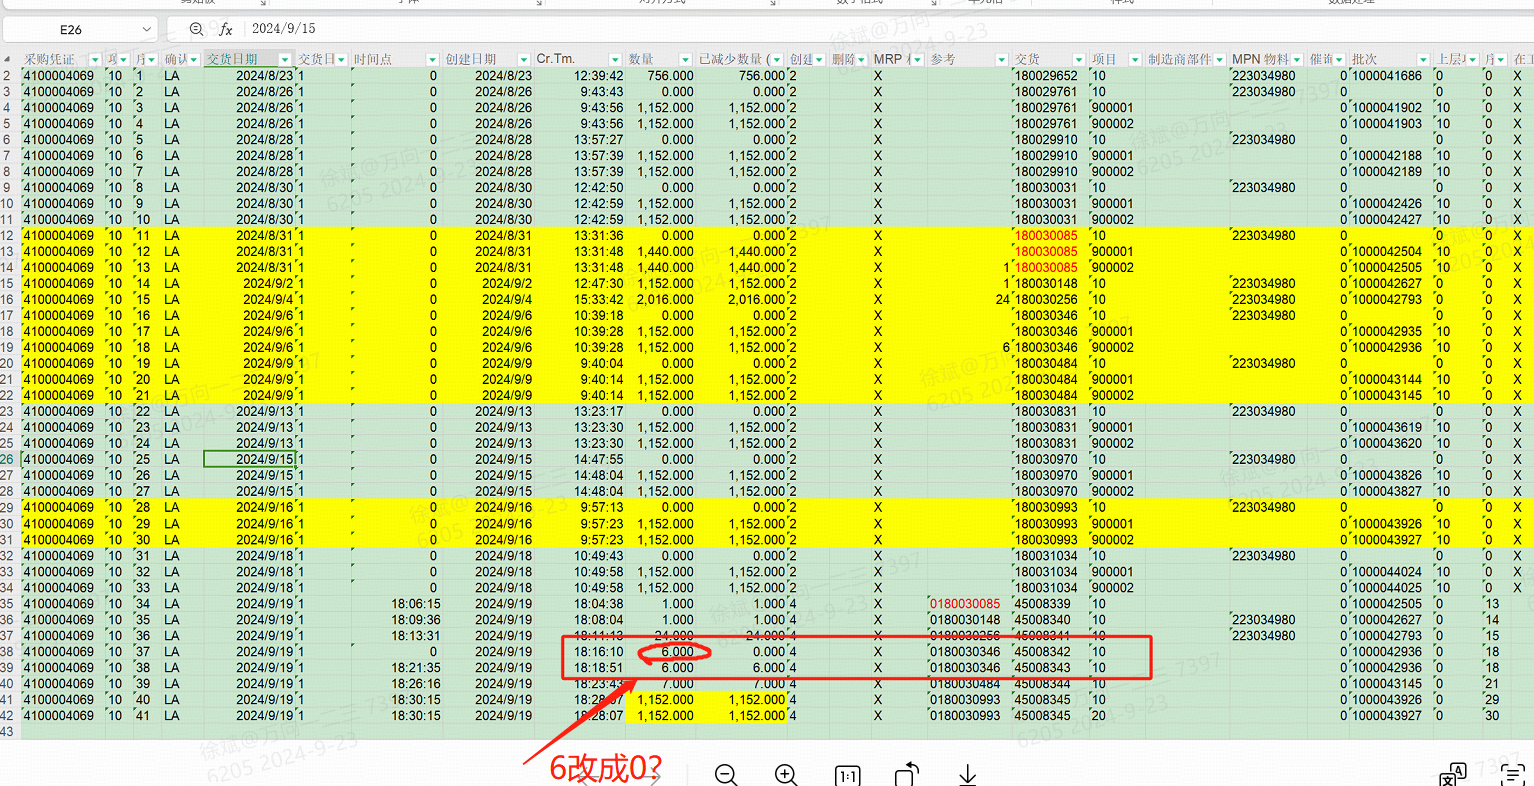The image size is (1534, 786).
Task: Click Cr.Tm. cell 18:18:51
Action: pyautogui.click(x=581, y=668)
